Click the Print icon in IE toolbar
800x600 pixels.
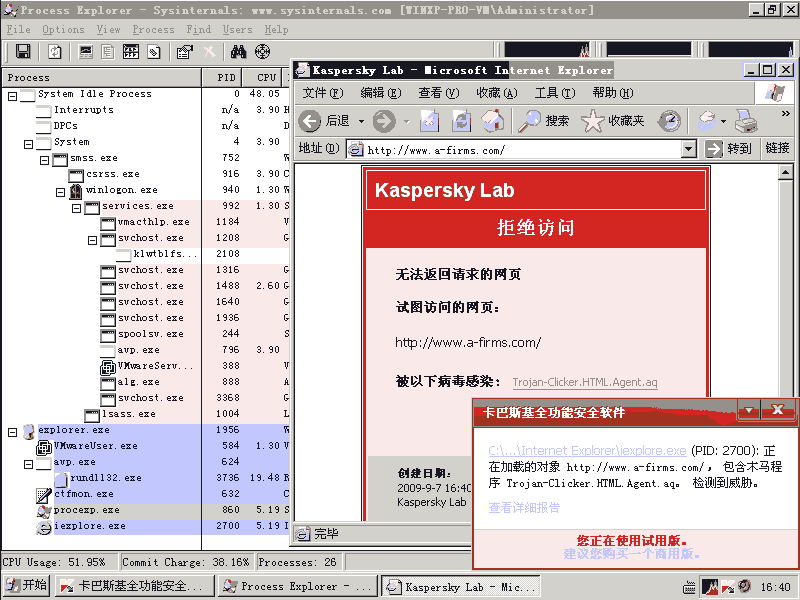pyautogui.click(x=745, y=121)
